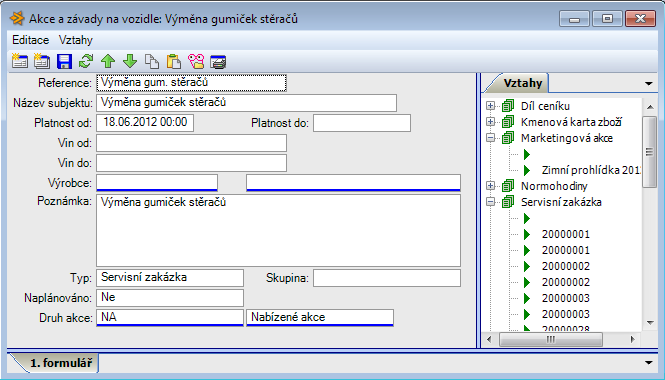This screenshot has height=380, width=665.
Task: Click the Naplánováno field showing Ne
Action: tap(170, 298)
